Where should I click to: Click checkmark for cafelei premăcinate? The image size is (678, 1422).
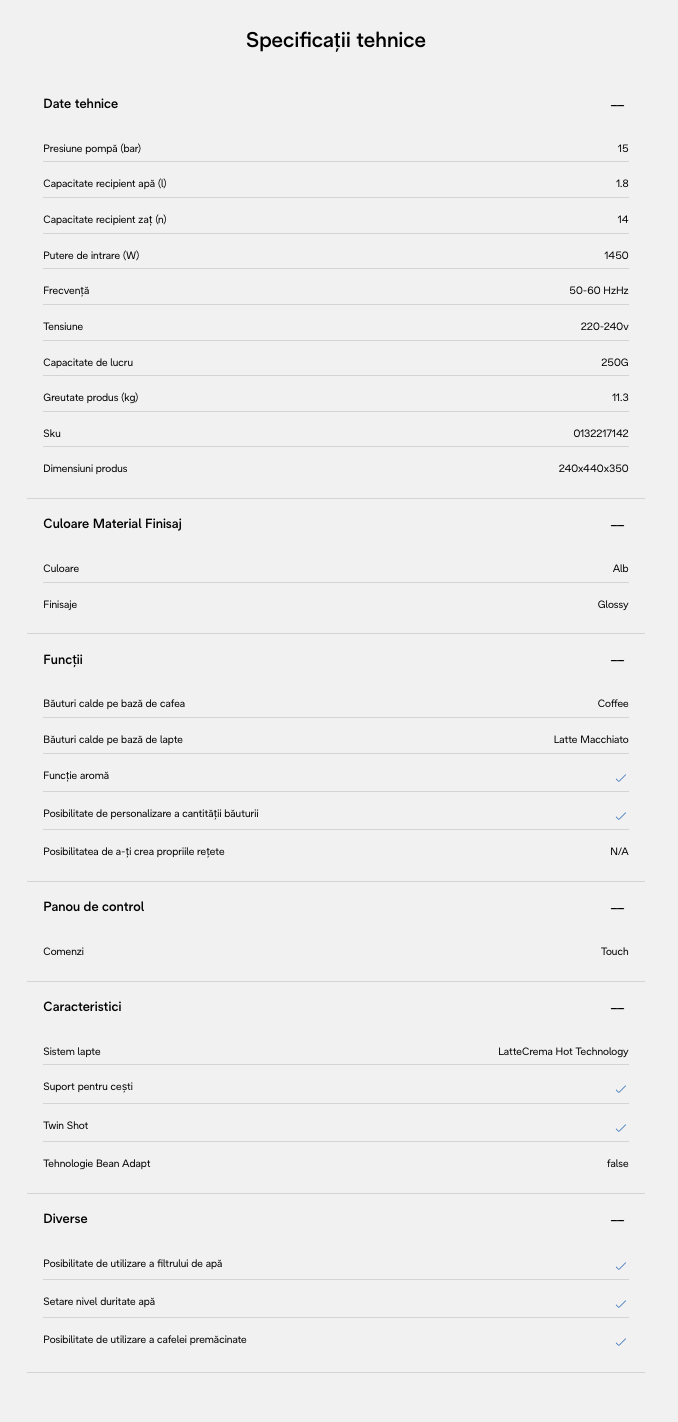coord(620,1341)
